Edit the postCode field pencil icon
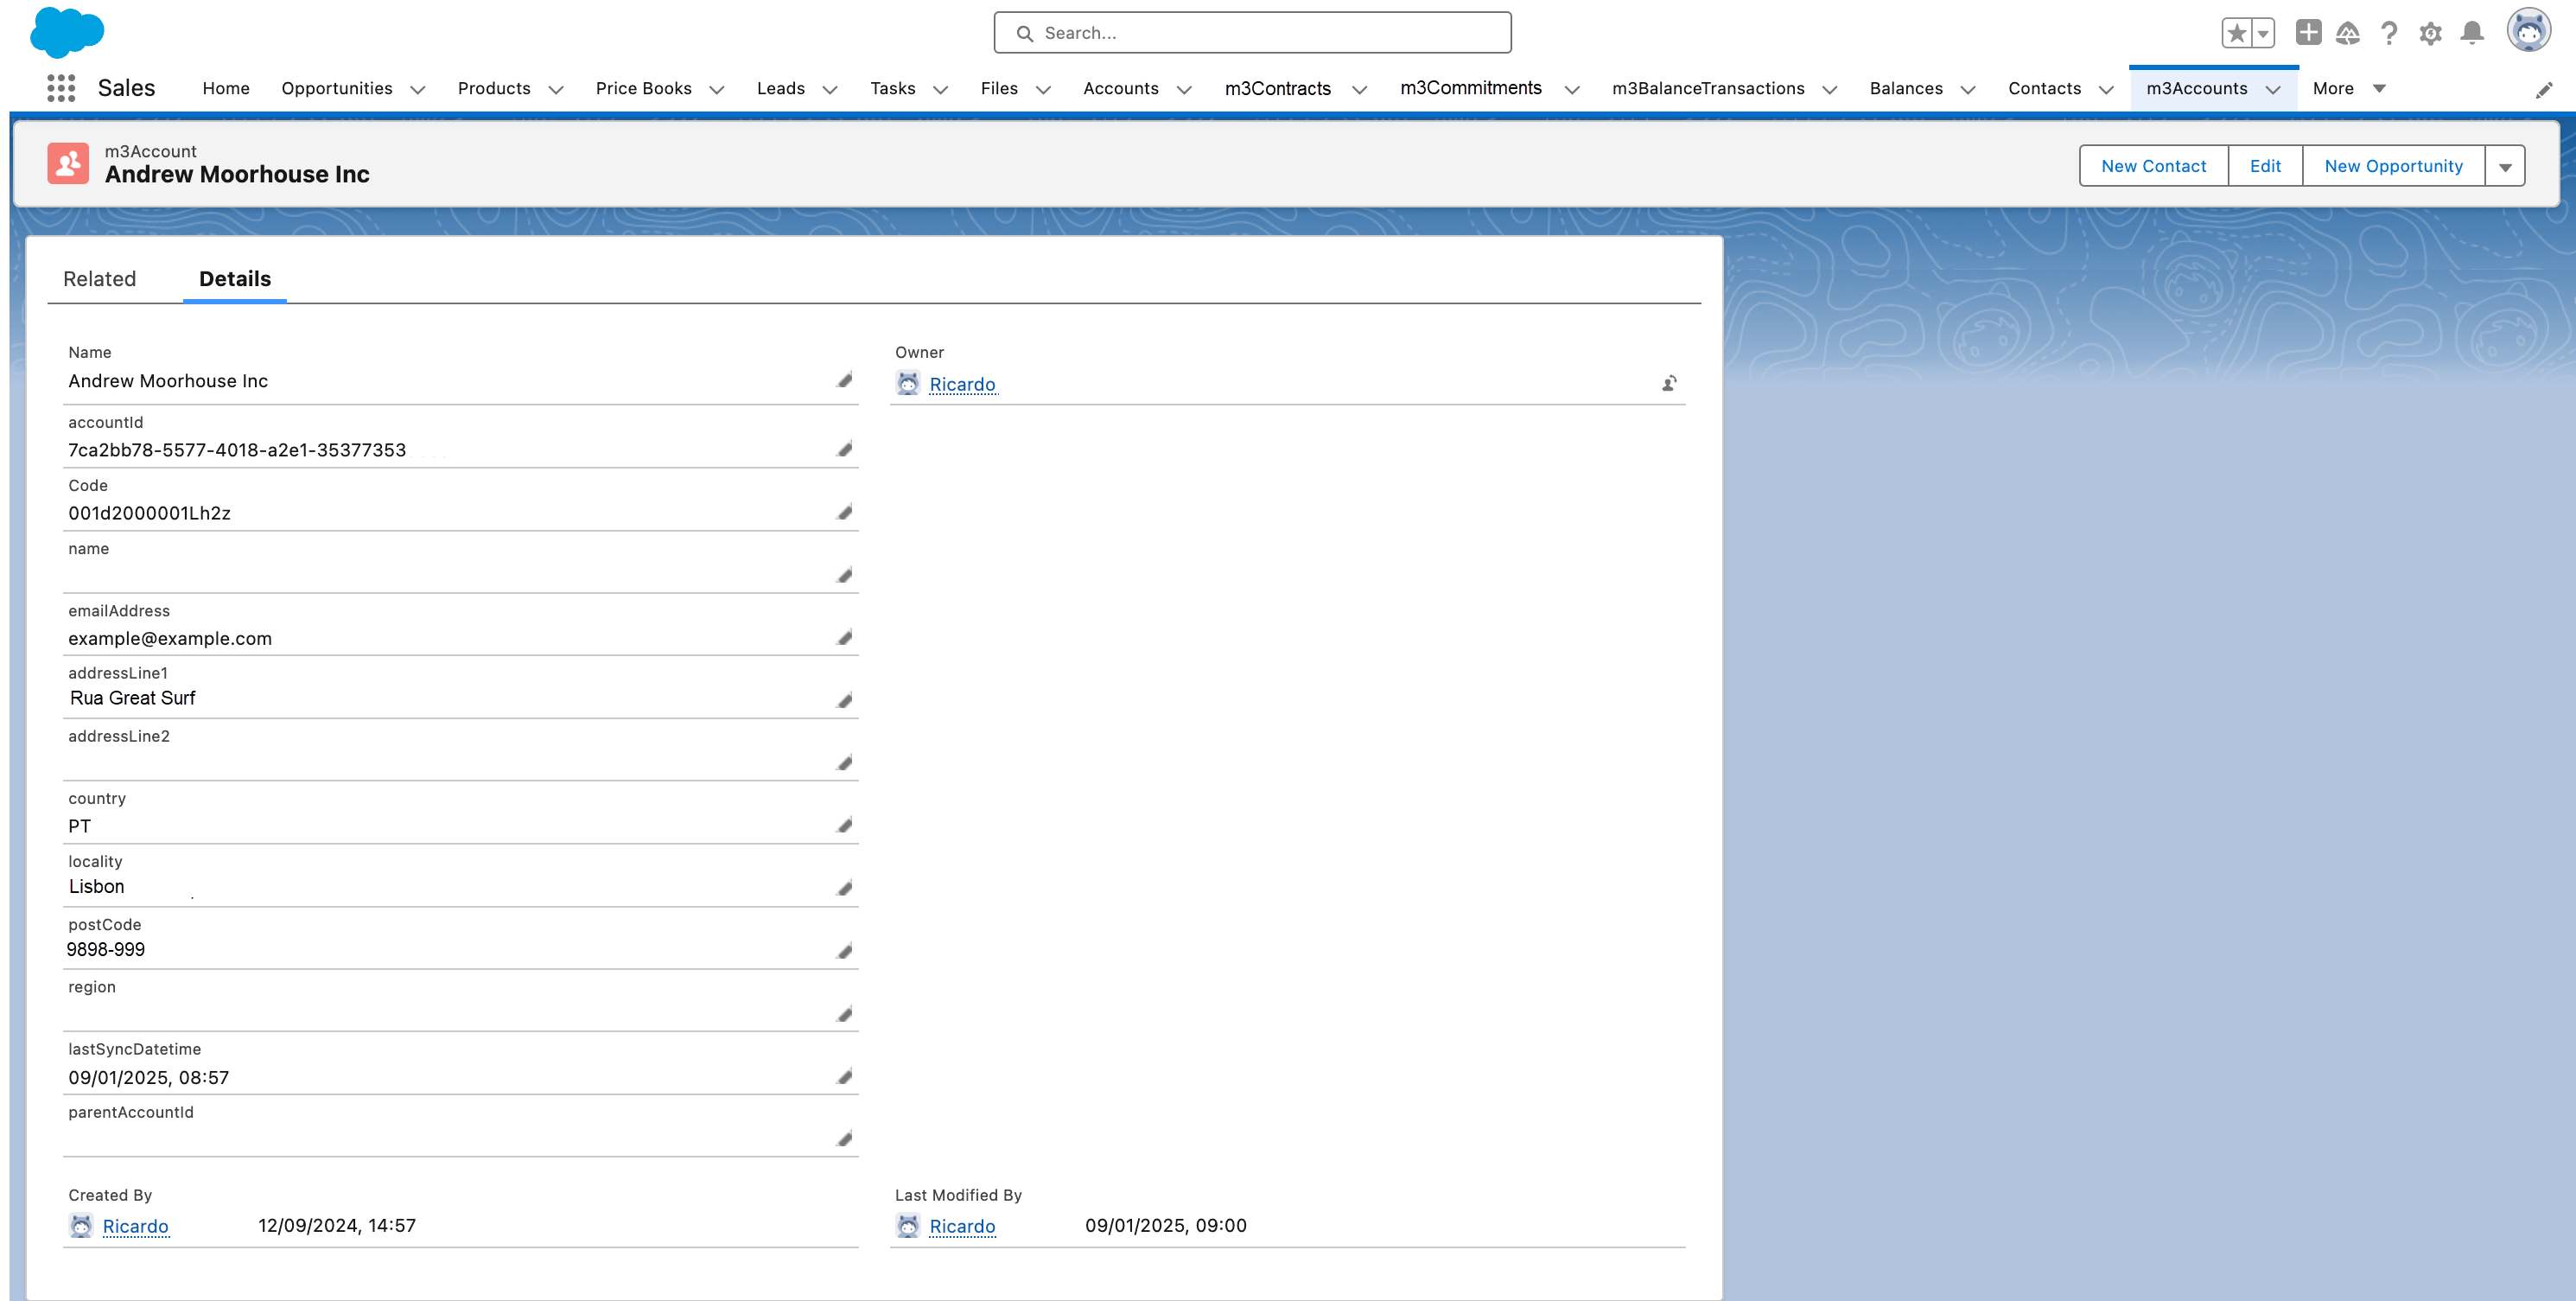The image size is (2576, 1301). pyautogui.click(x=845, y=951)
